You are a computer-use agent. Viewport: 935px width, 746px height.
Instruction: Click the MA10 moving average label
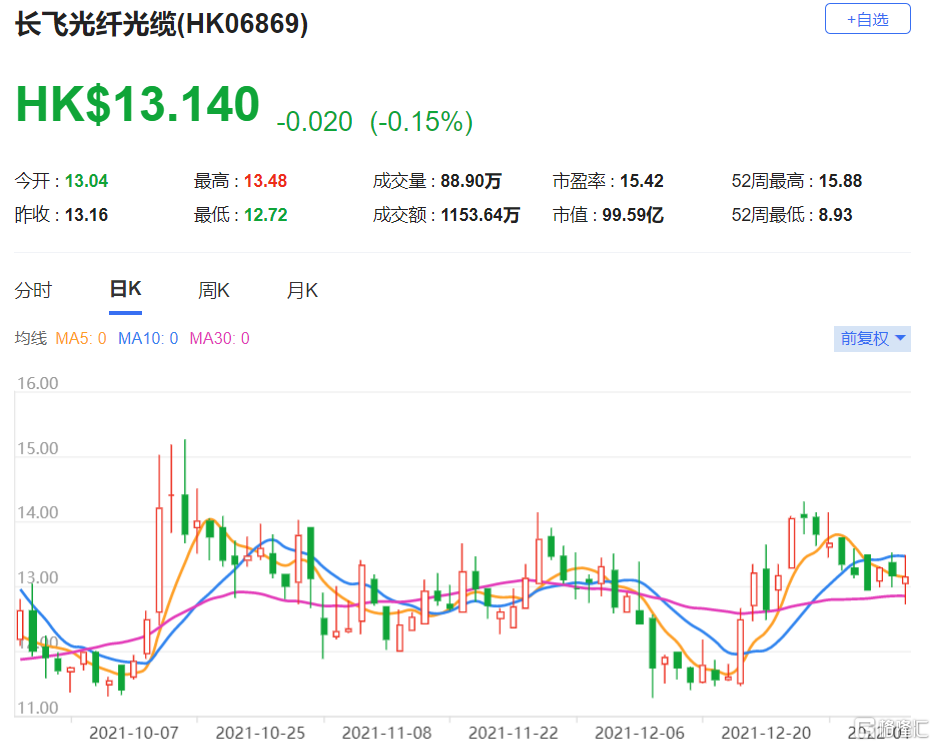(x=148, y=339)
